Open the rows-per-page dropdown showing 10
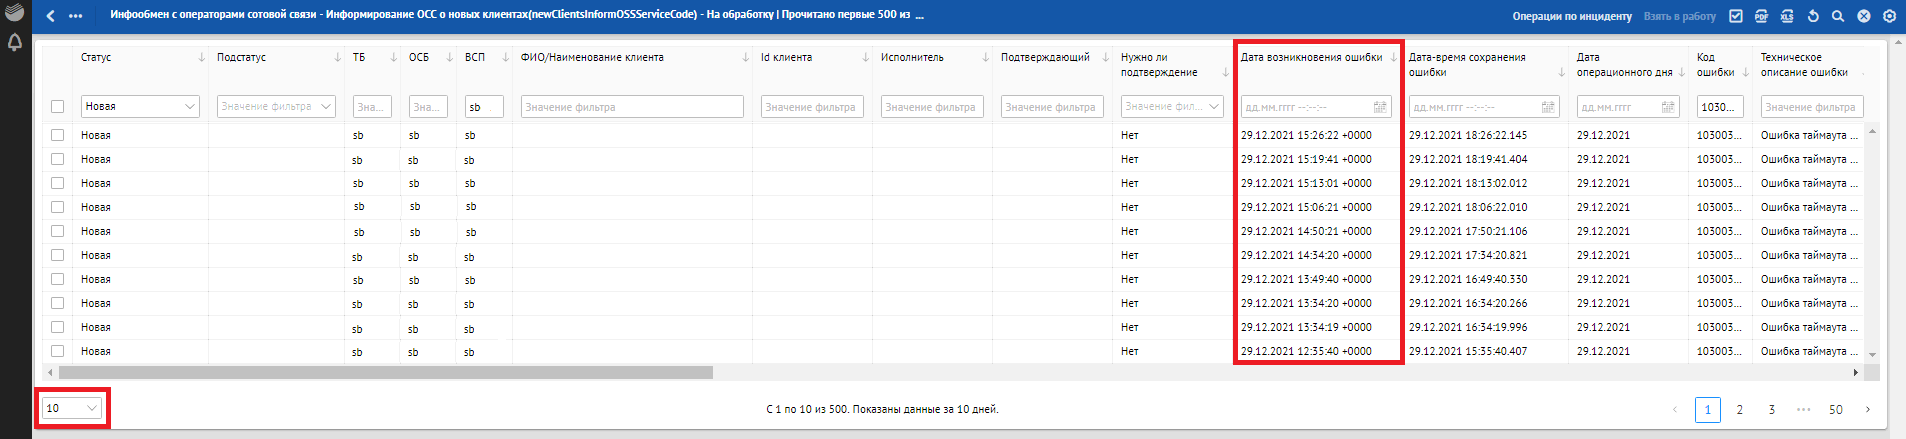1906x439 pixels. tap(72, 408)
